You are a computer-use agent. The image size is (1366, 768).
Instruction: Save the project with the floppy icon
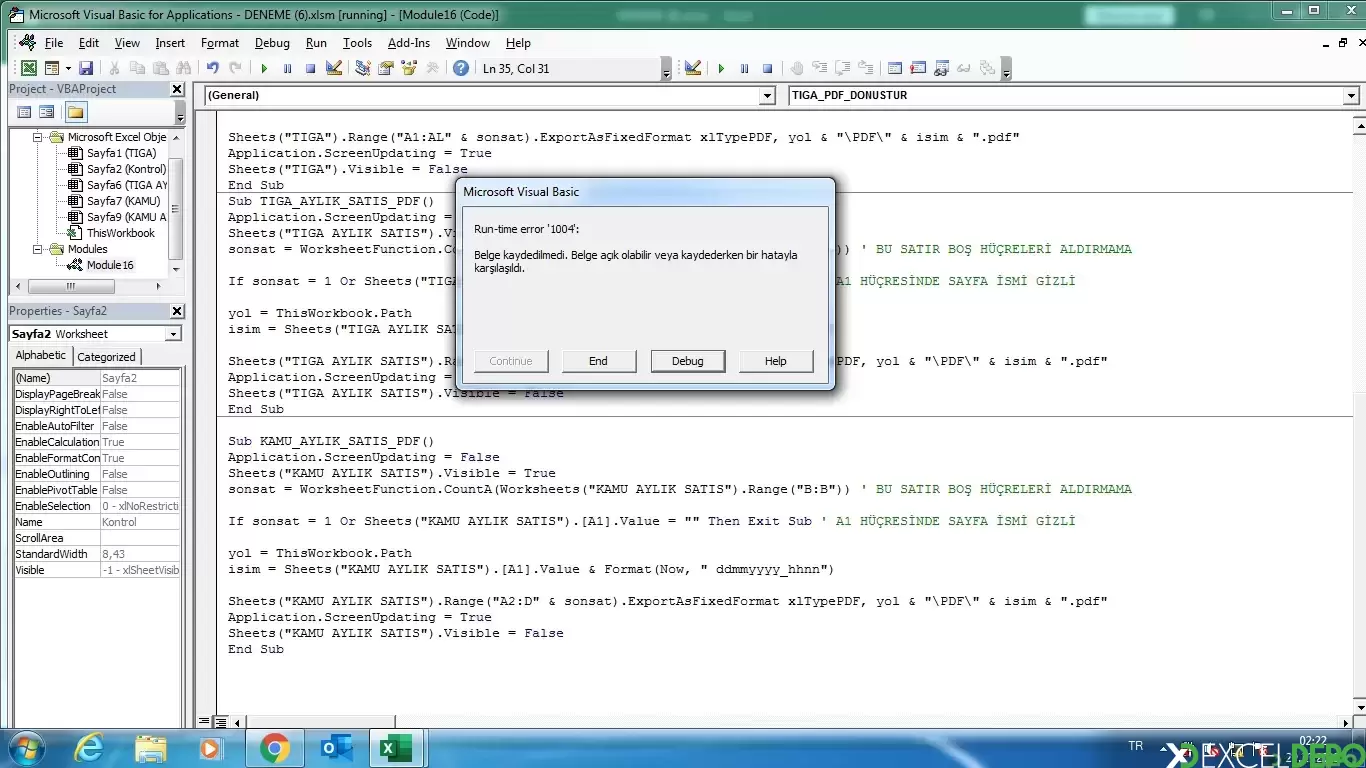86,68
